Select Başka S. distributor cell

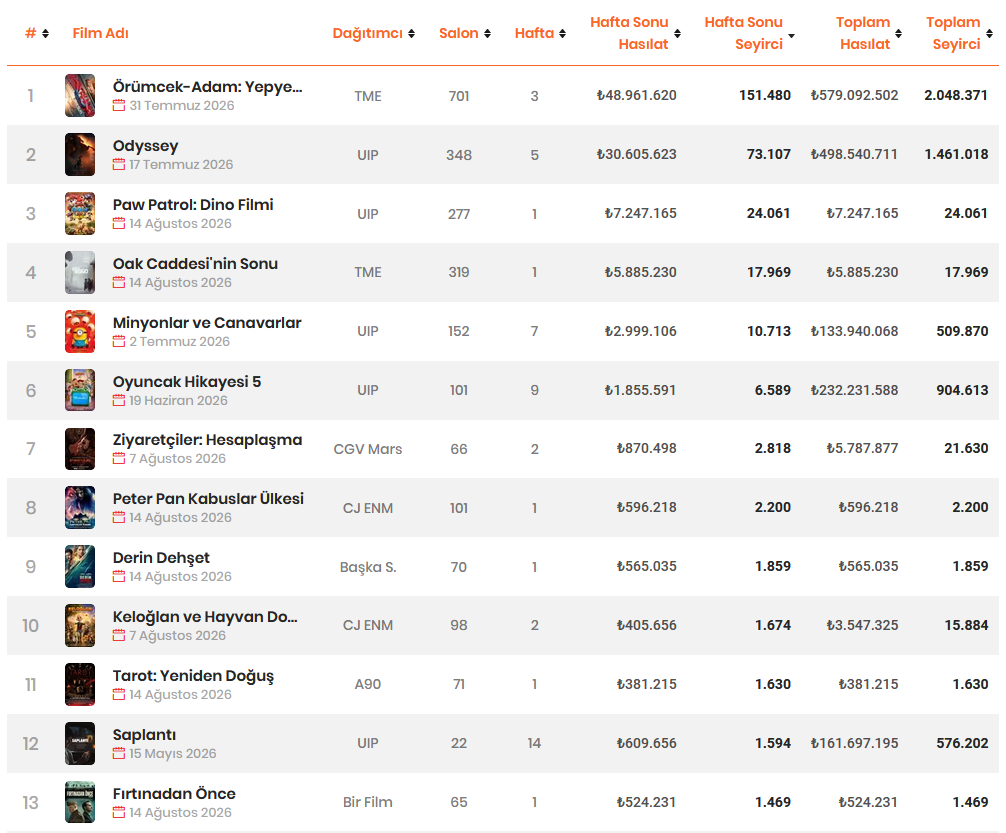368,567
